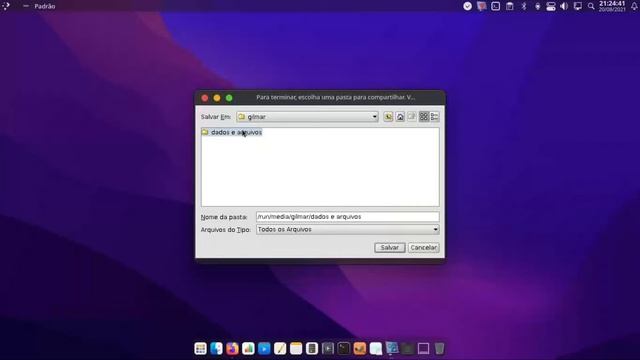The image size is (640, 360).
Task: Open the Finder-style file manager in the dock
Action: (216, 349)
